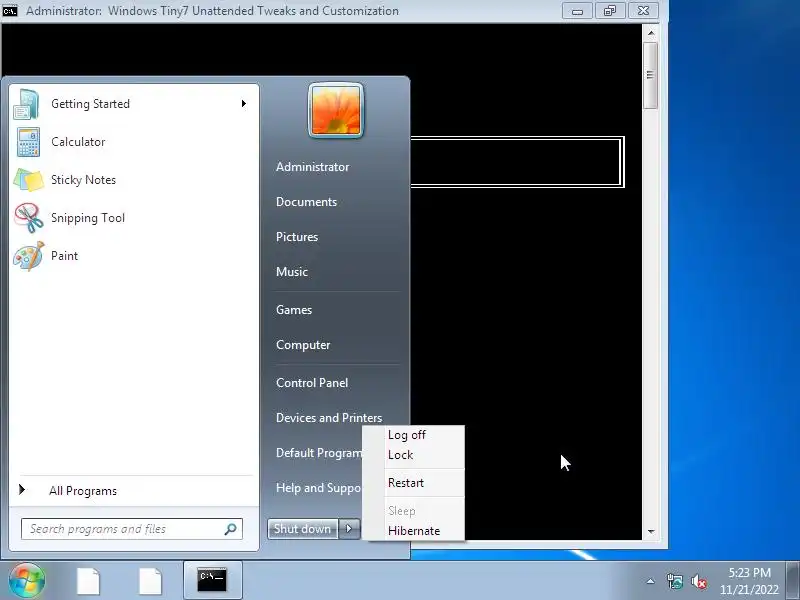Click the Calculator label text
The width and height of the screenshot is (800, 600).
click(78, 142)
